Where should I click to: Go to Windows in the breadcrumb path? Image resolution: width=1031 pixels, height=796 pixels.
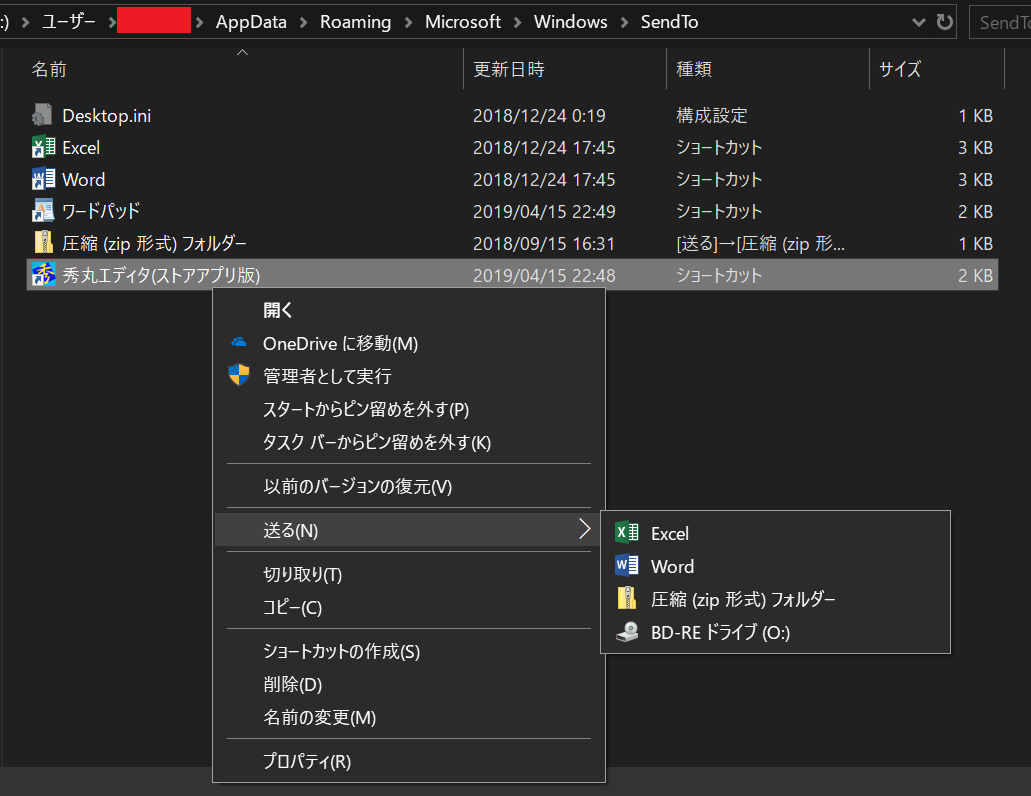tap(570, 22)
